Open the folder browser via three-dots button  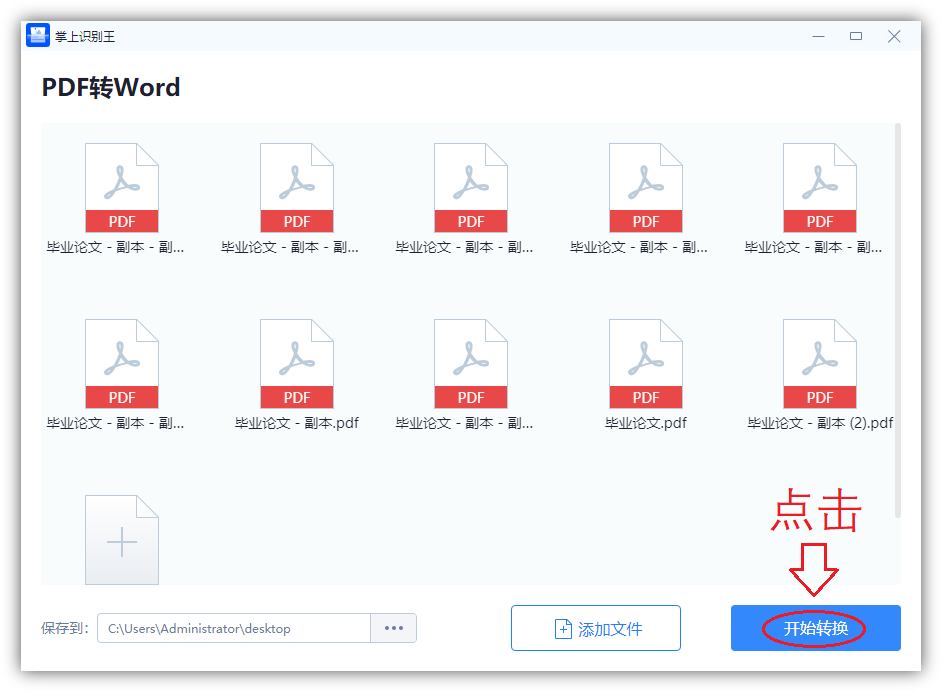coord(393,628)
